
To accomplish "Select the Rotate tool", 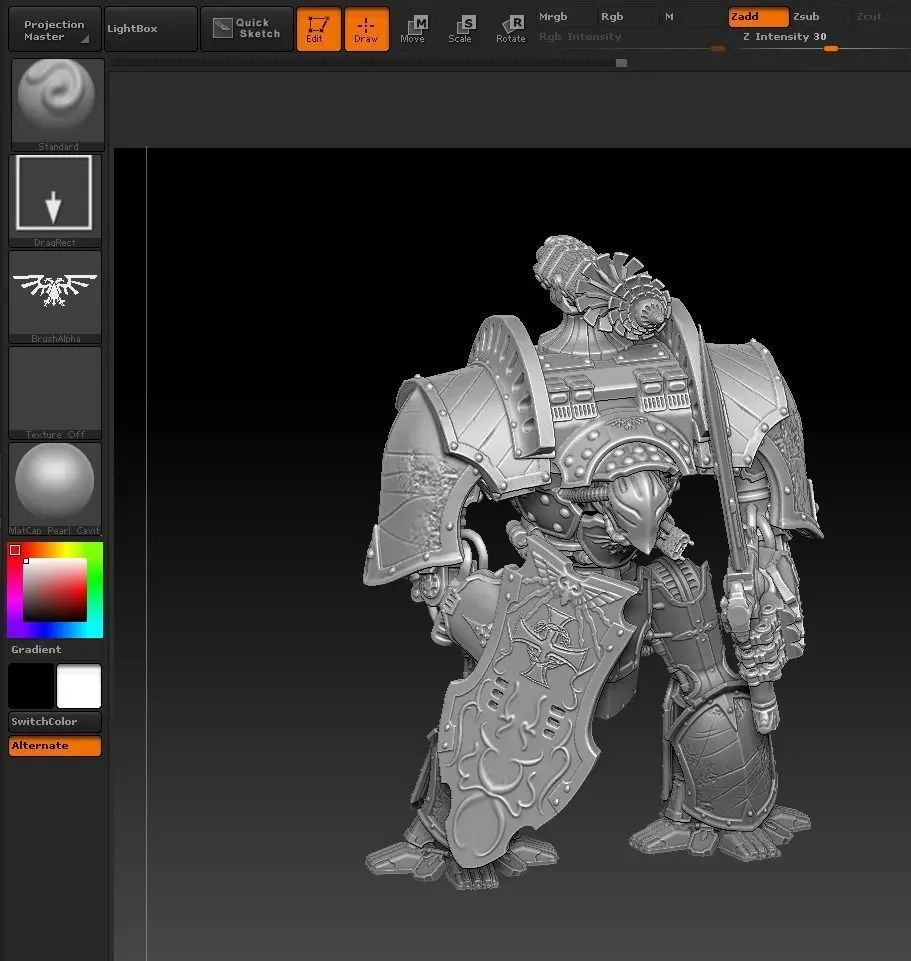I will (510, 29).
